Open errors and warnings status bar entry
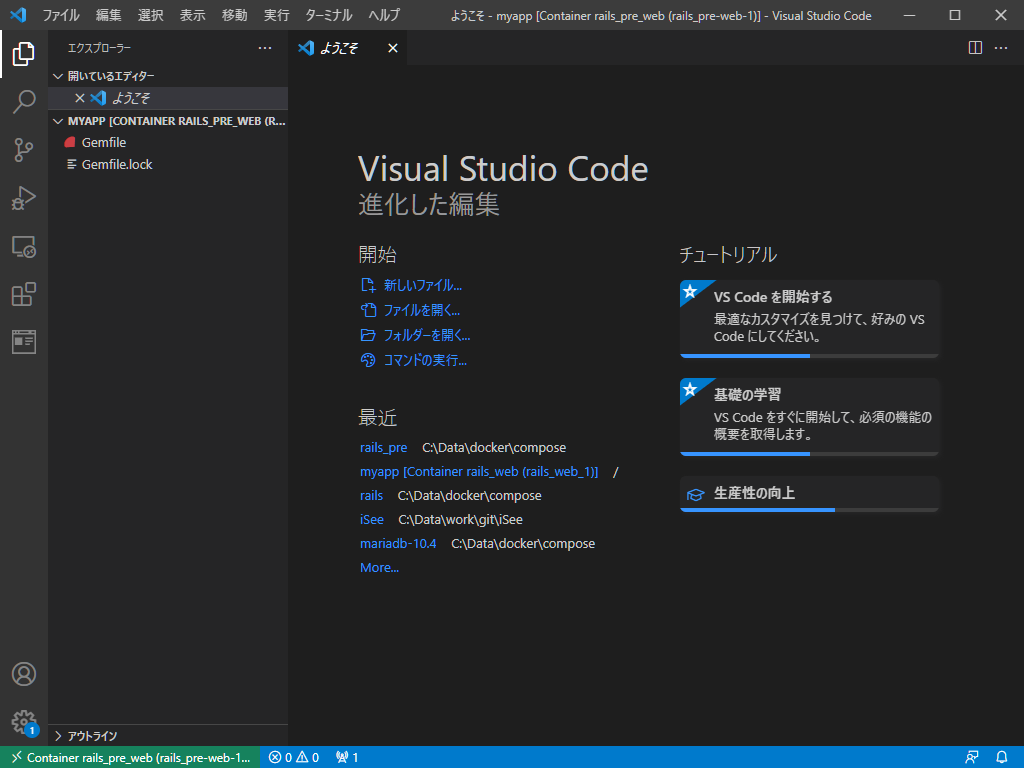 pos(294,758)
